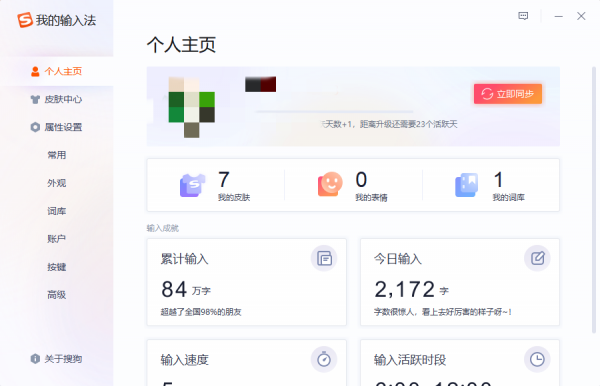Go to 账户 settings
The height and width of the screenshot is (386, 600).
(57, 239)
